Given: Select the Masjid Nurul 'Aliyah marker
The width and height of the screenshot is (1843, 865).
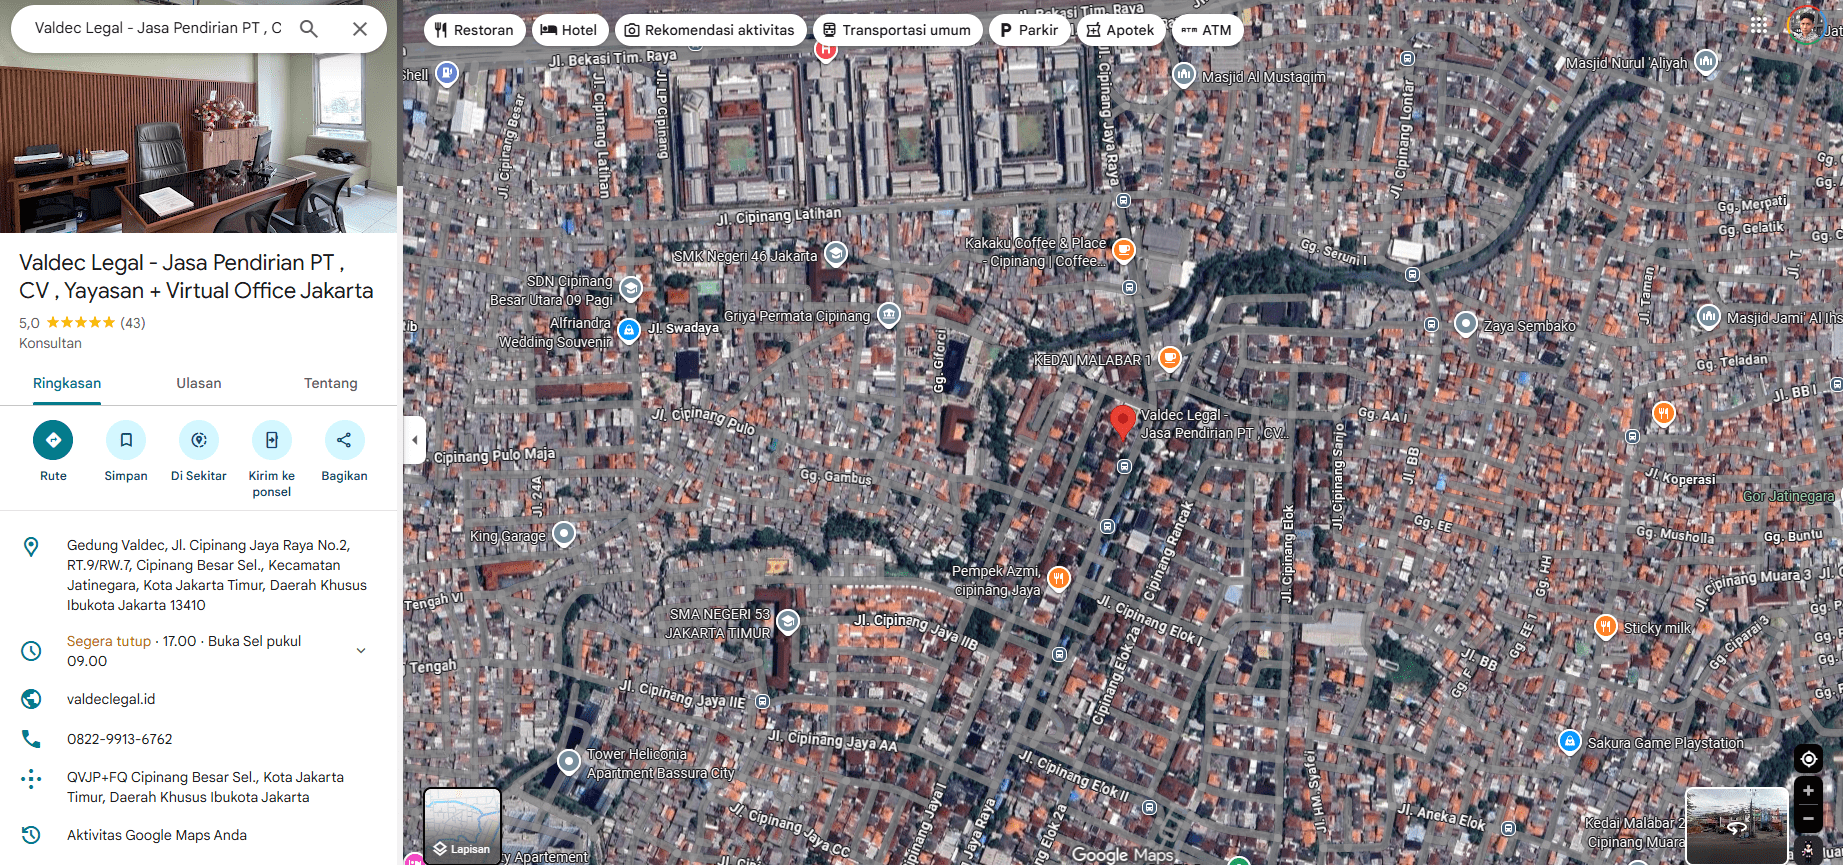Looking at the screenshot, I should coord(1706,62).
